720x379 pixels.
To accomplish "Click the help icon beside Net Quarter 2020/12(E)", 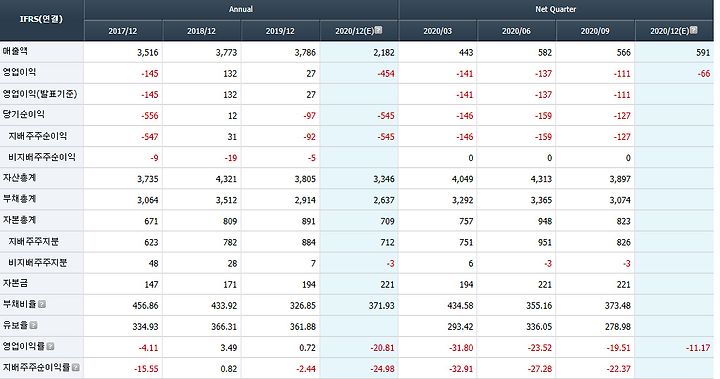I will tap(693, 30).
